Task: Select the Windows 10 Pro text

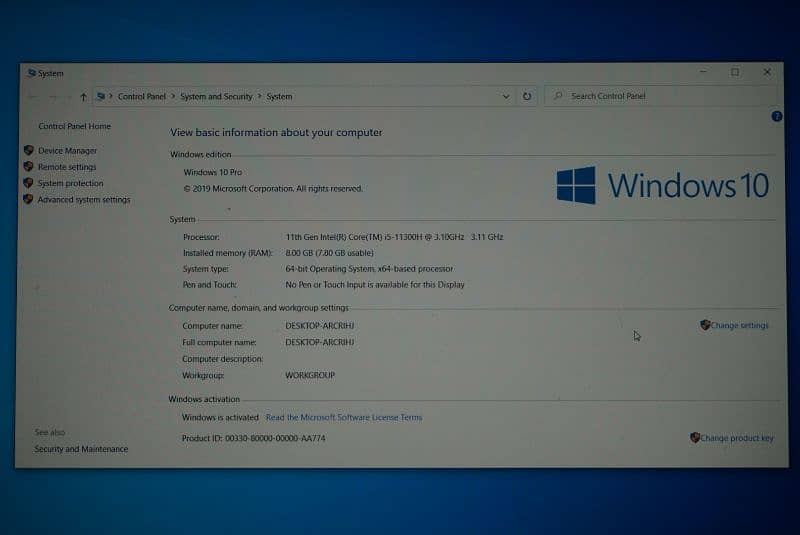Action: (x=213, y=172)
